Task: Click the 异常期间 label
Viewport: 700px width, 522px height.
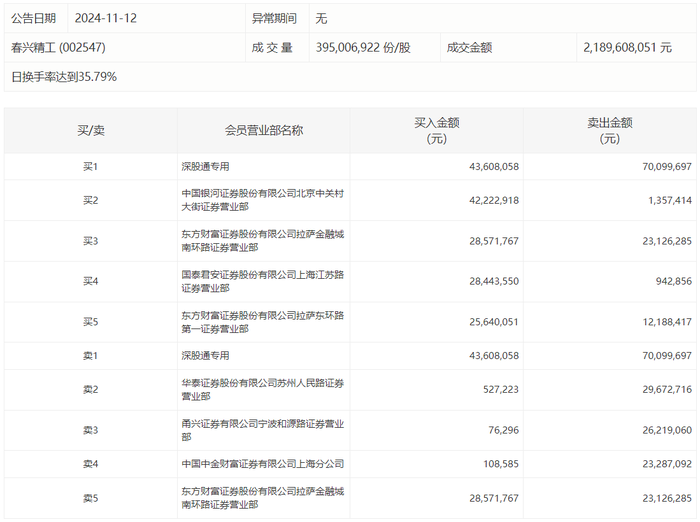Action: point(274,18)
